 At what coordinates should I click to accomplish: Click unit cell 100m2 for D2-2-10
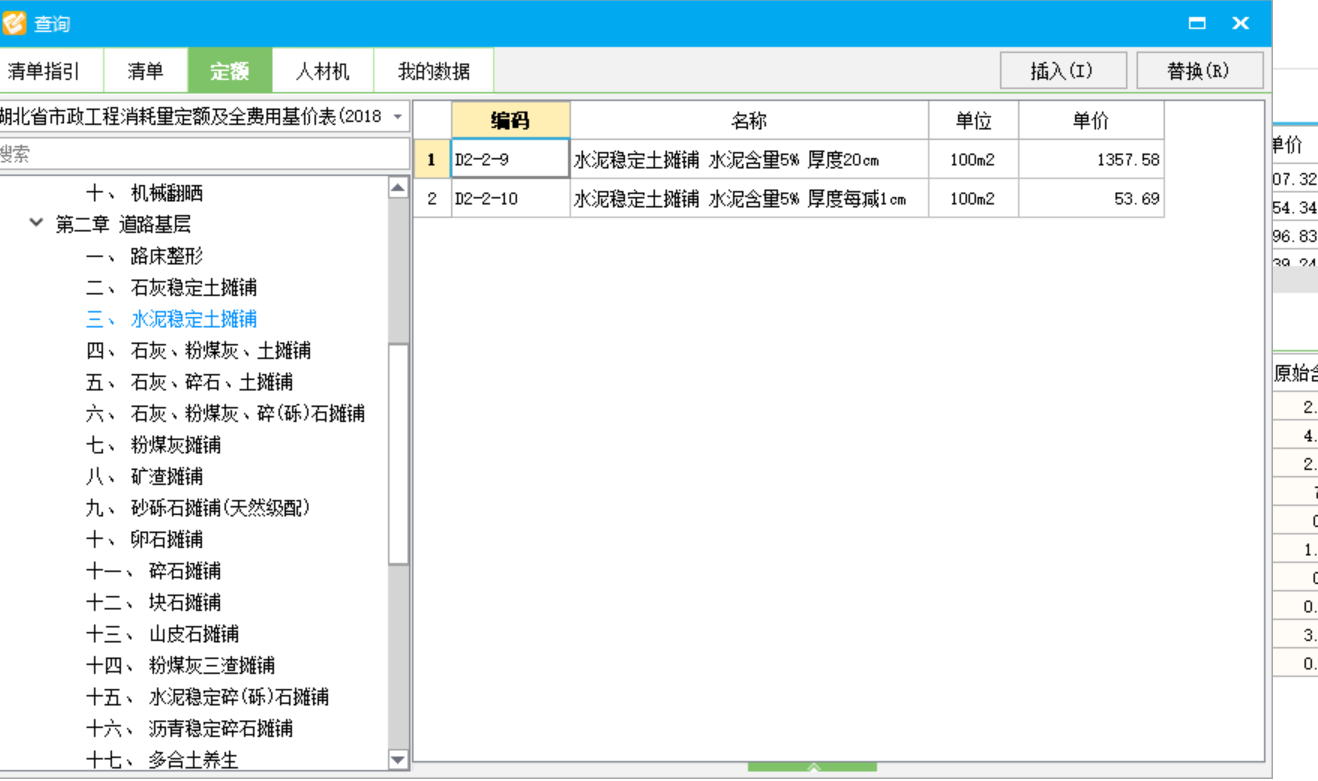point(973,198)
